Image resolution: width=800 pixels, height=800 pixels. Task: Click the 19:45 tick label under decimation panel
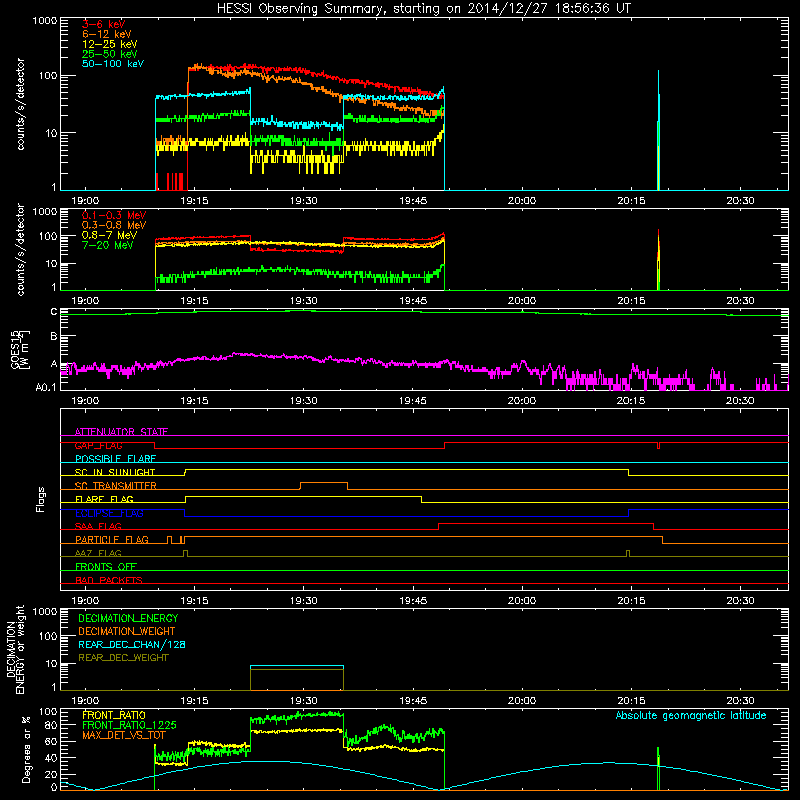(413, 701)
